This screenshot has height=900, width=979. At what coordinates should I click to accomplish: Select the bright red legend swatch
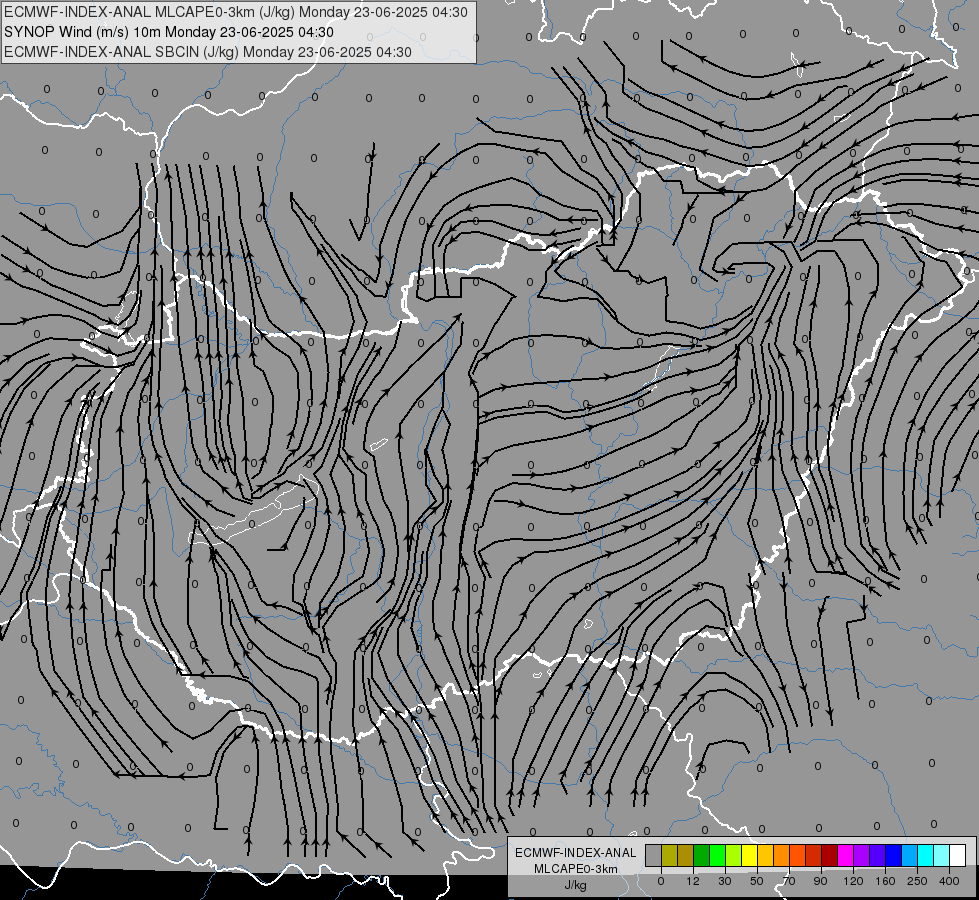pos(814,855)
